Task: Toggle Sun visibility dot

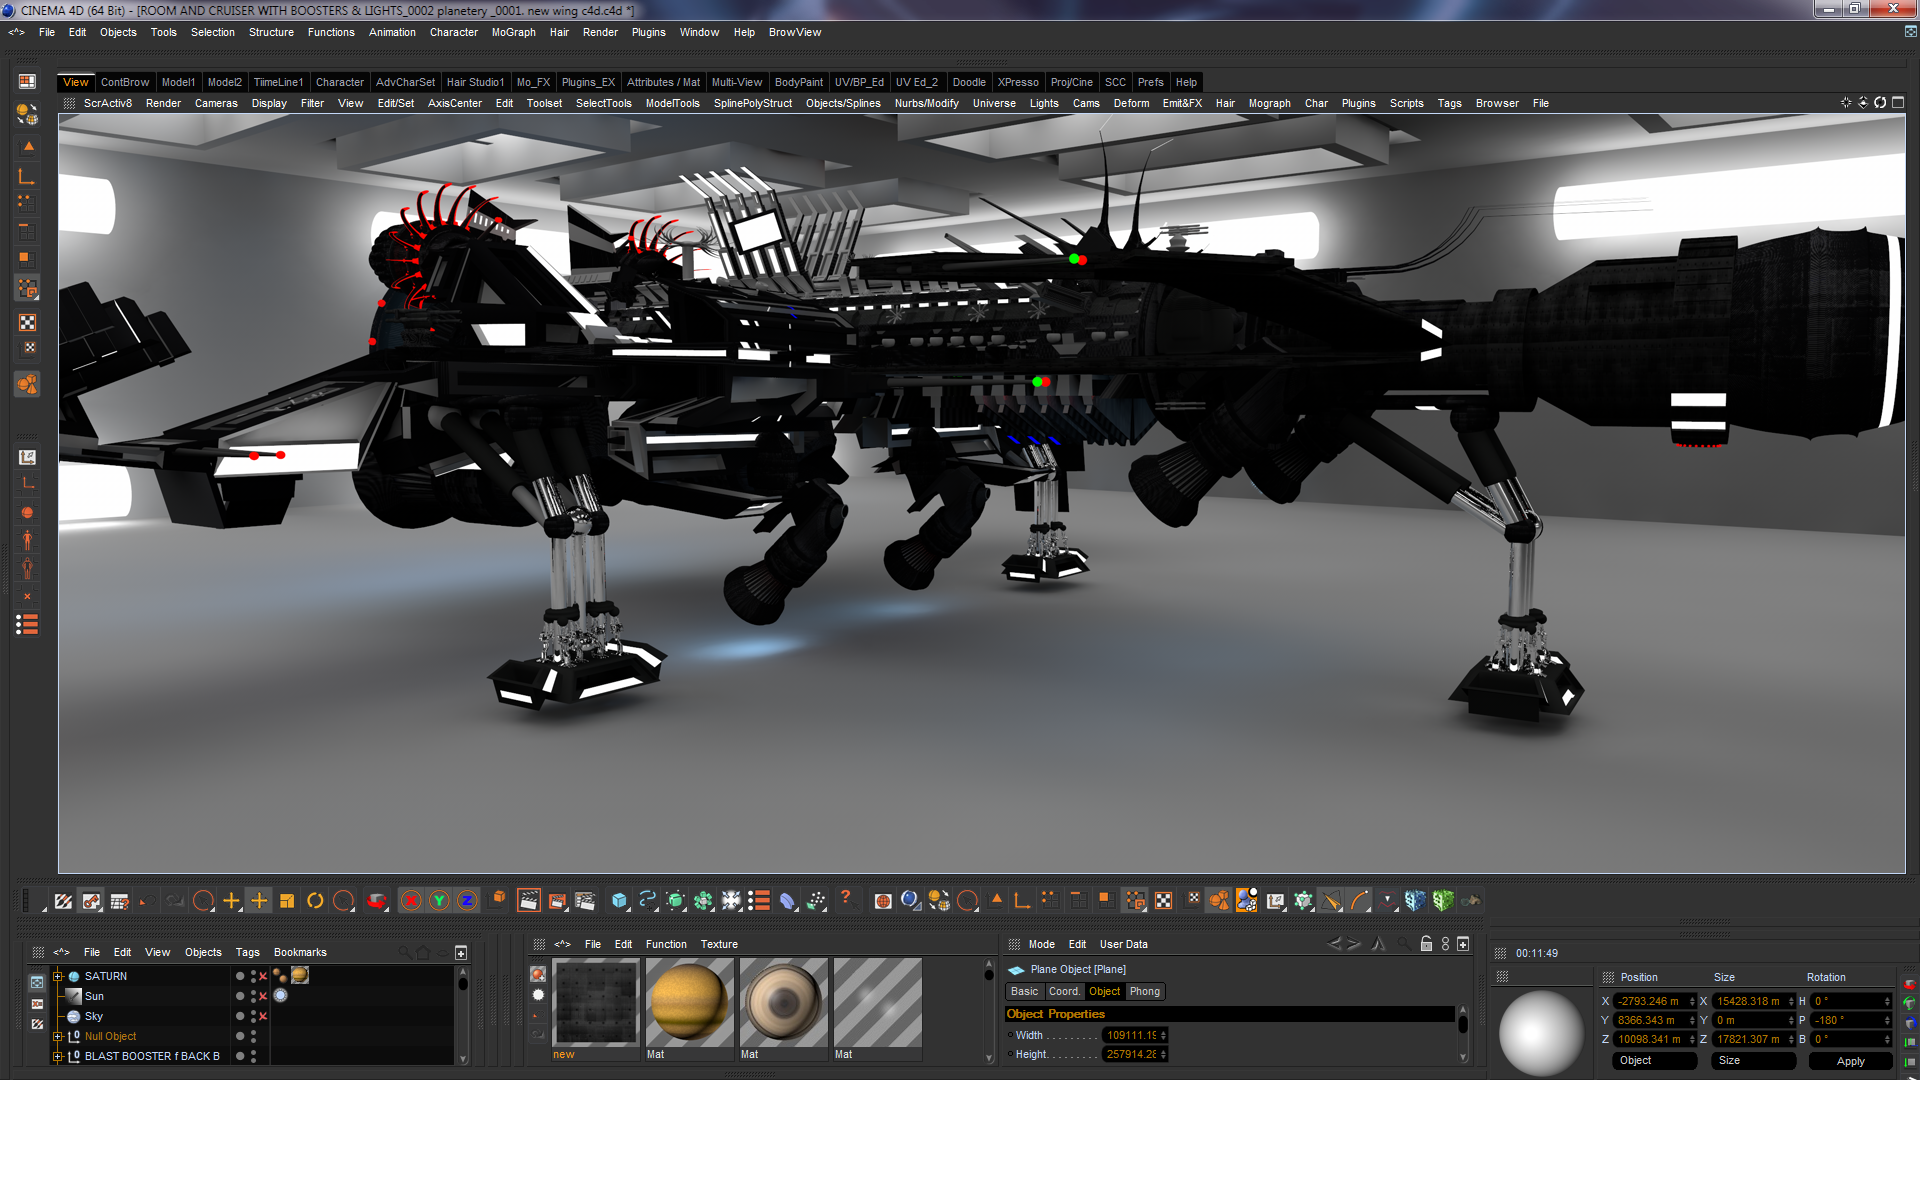Action: pos(240,996)
